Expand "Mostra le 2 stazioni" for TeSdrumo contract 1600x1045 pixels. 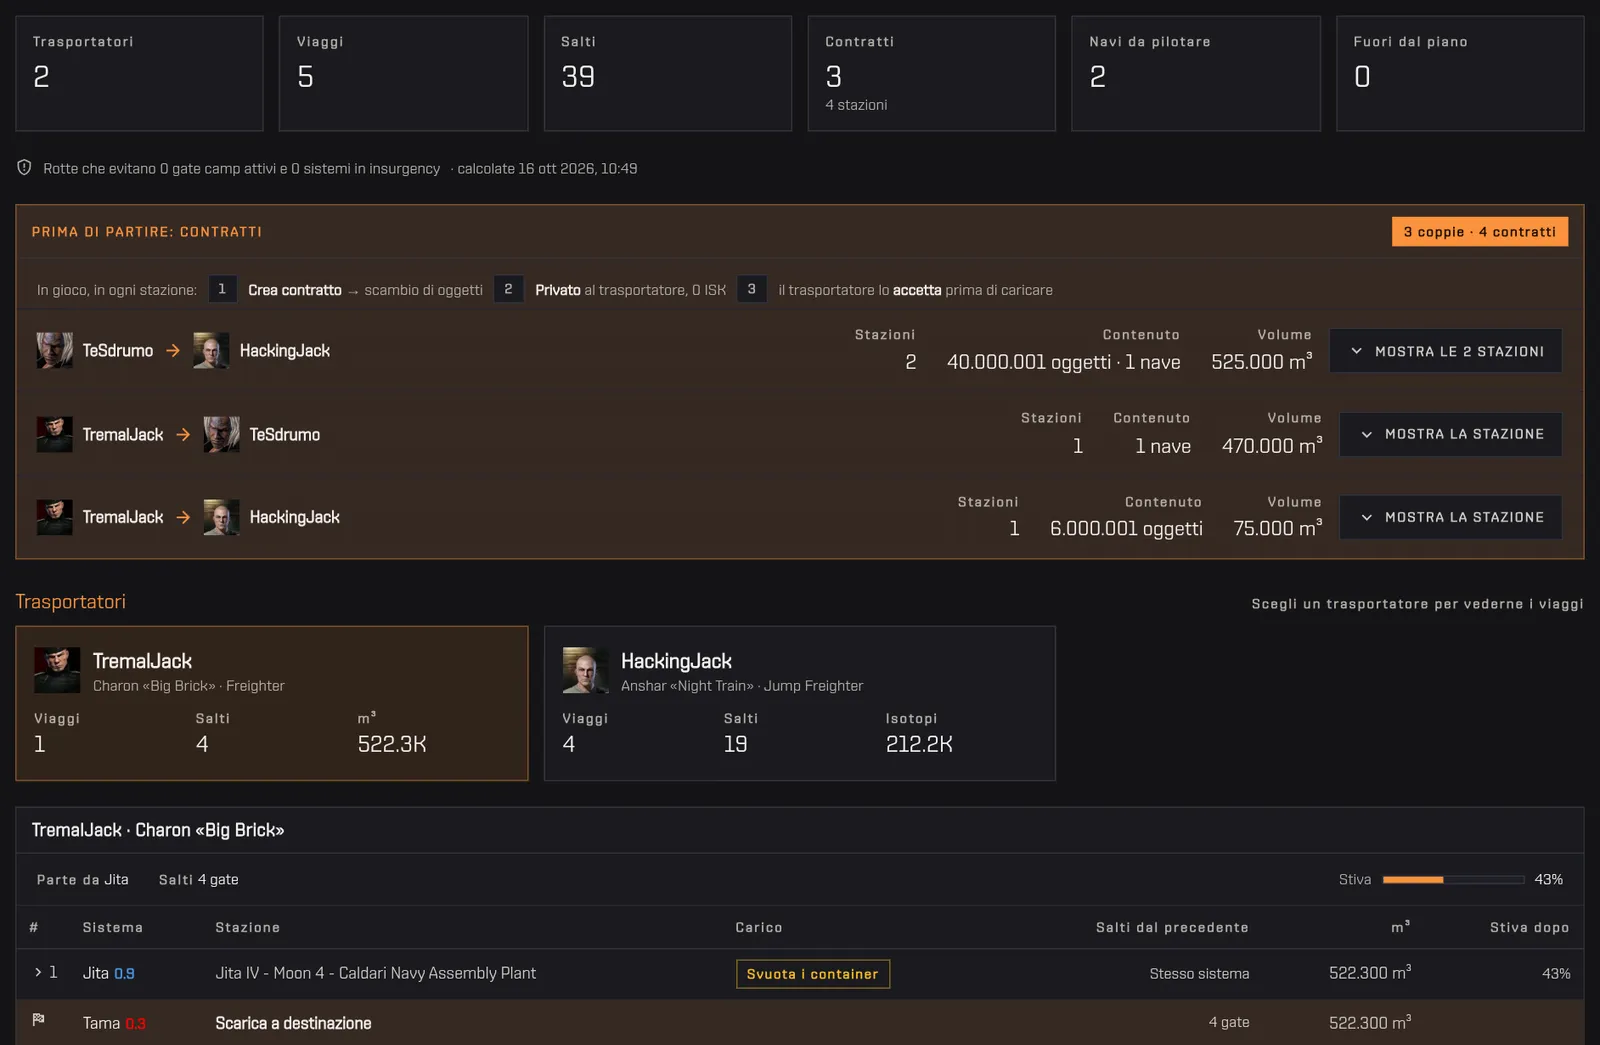click(1445, 351)
